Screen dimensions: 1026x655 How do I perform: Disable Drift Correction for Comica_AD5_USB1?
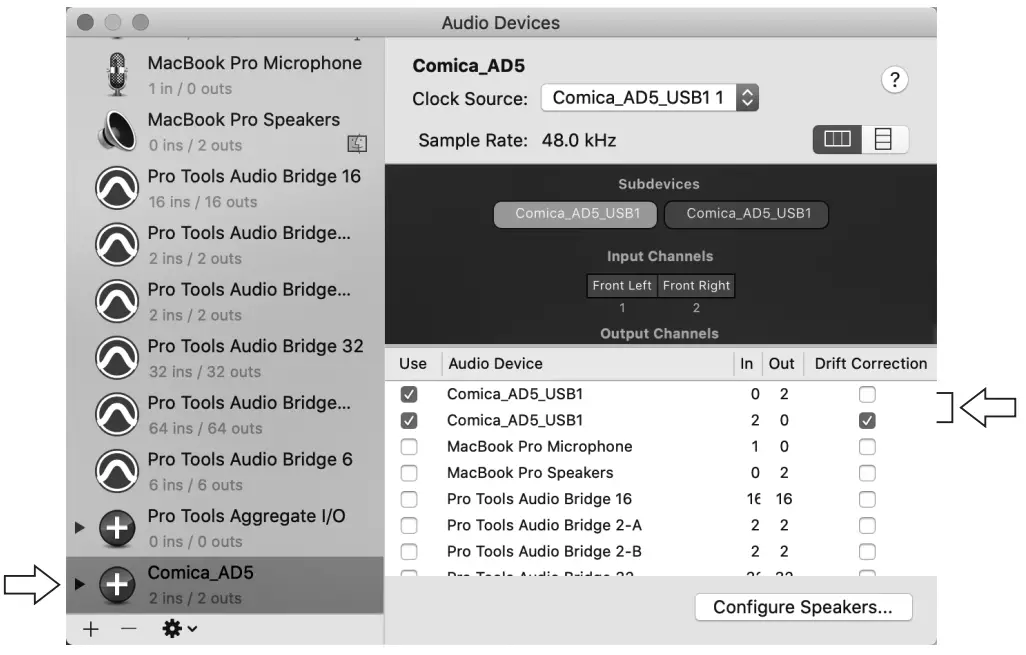tap(867, 419)
